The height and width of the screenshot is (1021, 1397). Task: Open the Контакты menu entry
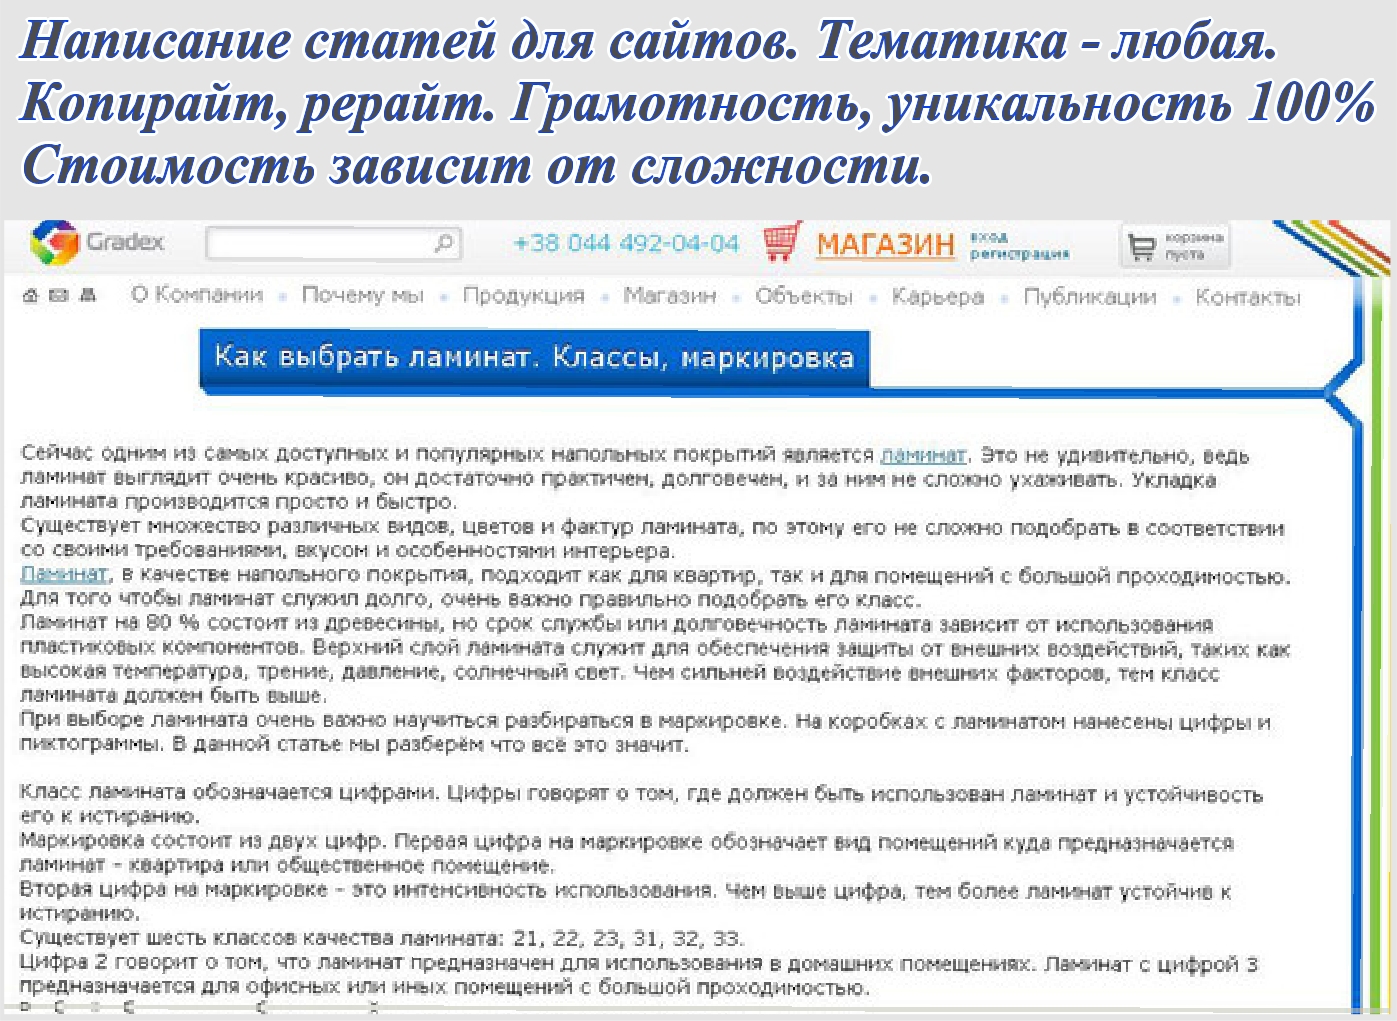[1249, 295]
